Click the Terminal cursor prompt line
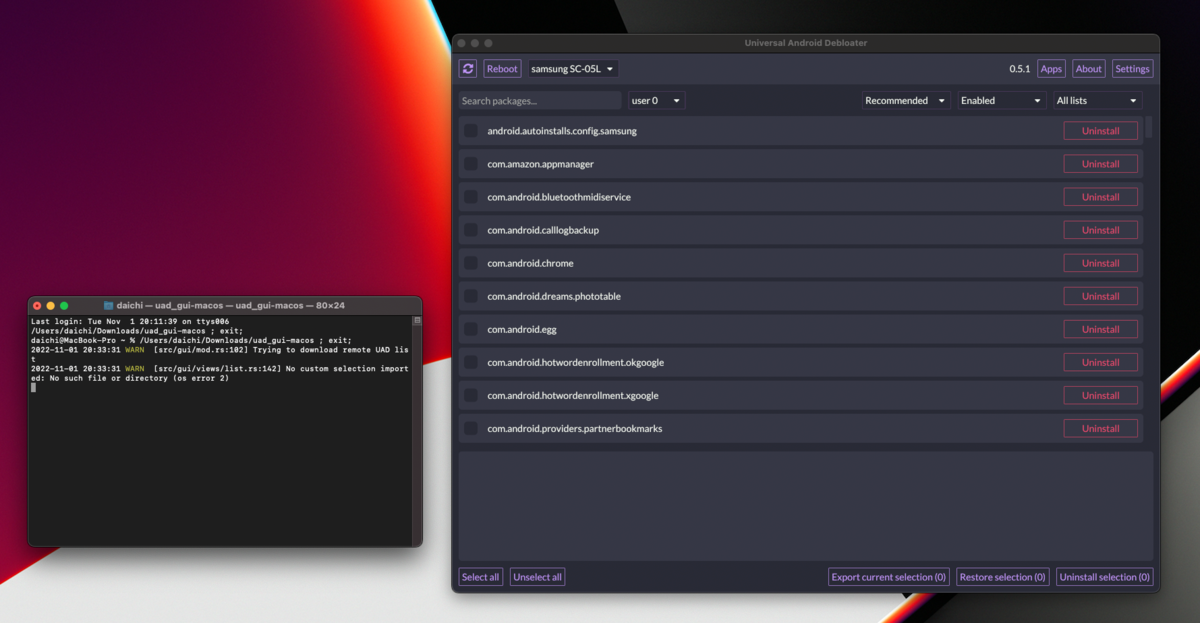This screenshot has height=623, width=1200. 33,387
